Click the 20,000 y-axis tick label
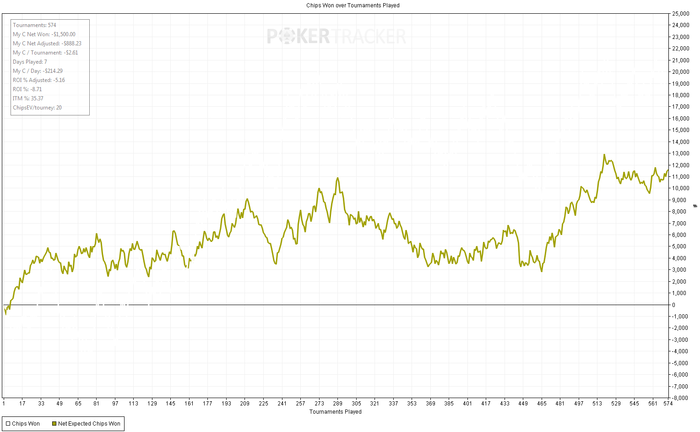This screenshot has width=700, height=432. coord(681,72)
